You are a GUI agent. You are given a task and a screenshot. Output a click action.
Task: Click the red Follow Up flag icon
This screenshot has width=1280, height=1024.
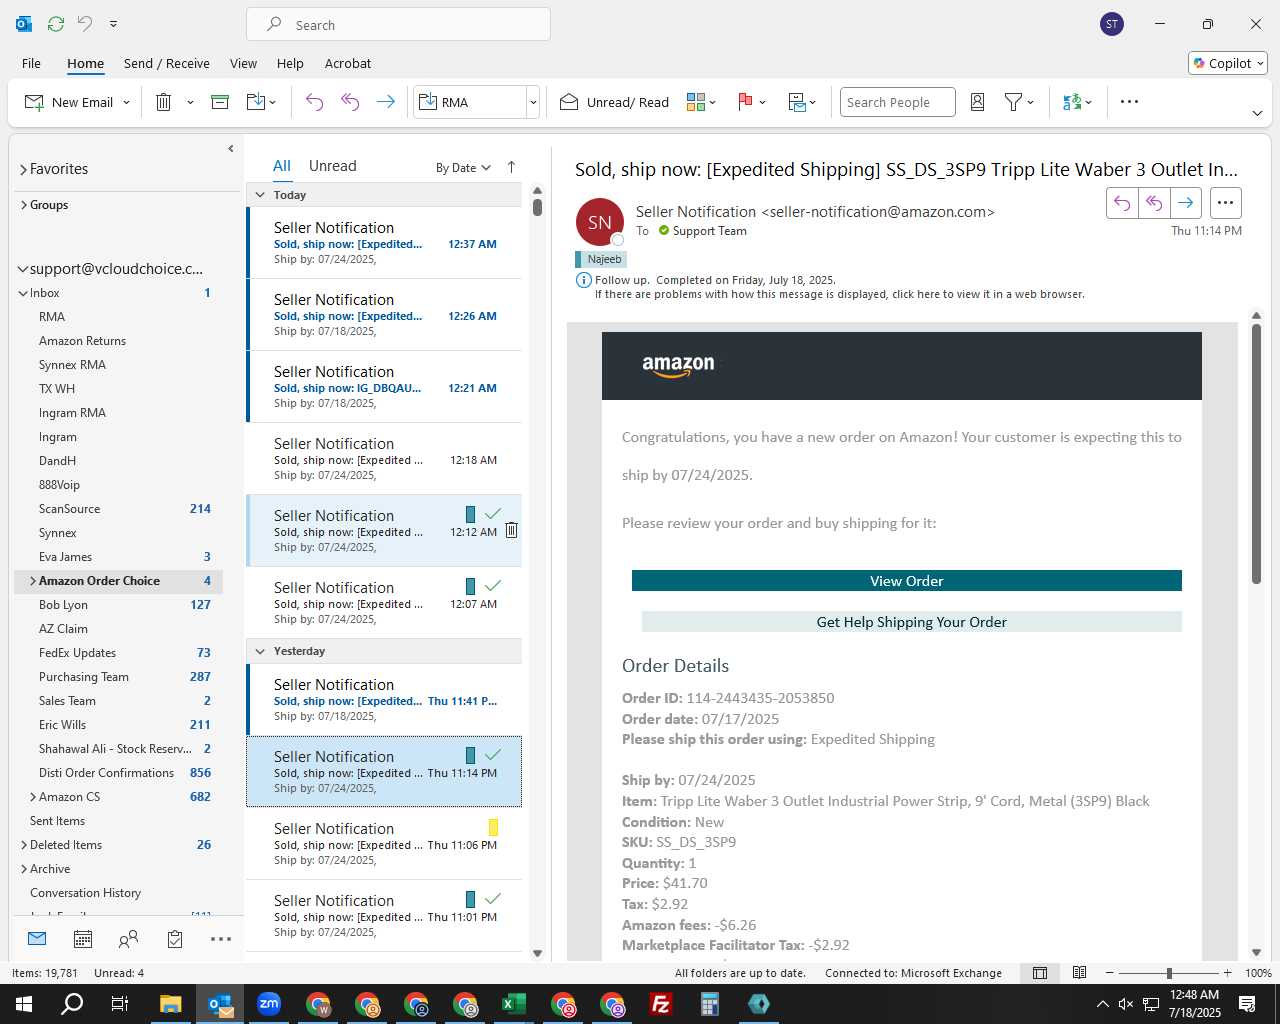(745, 102)
